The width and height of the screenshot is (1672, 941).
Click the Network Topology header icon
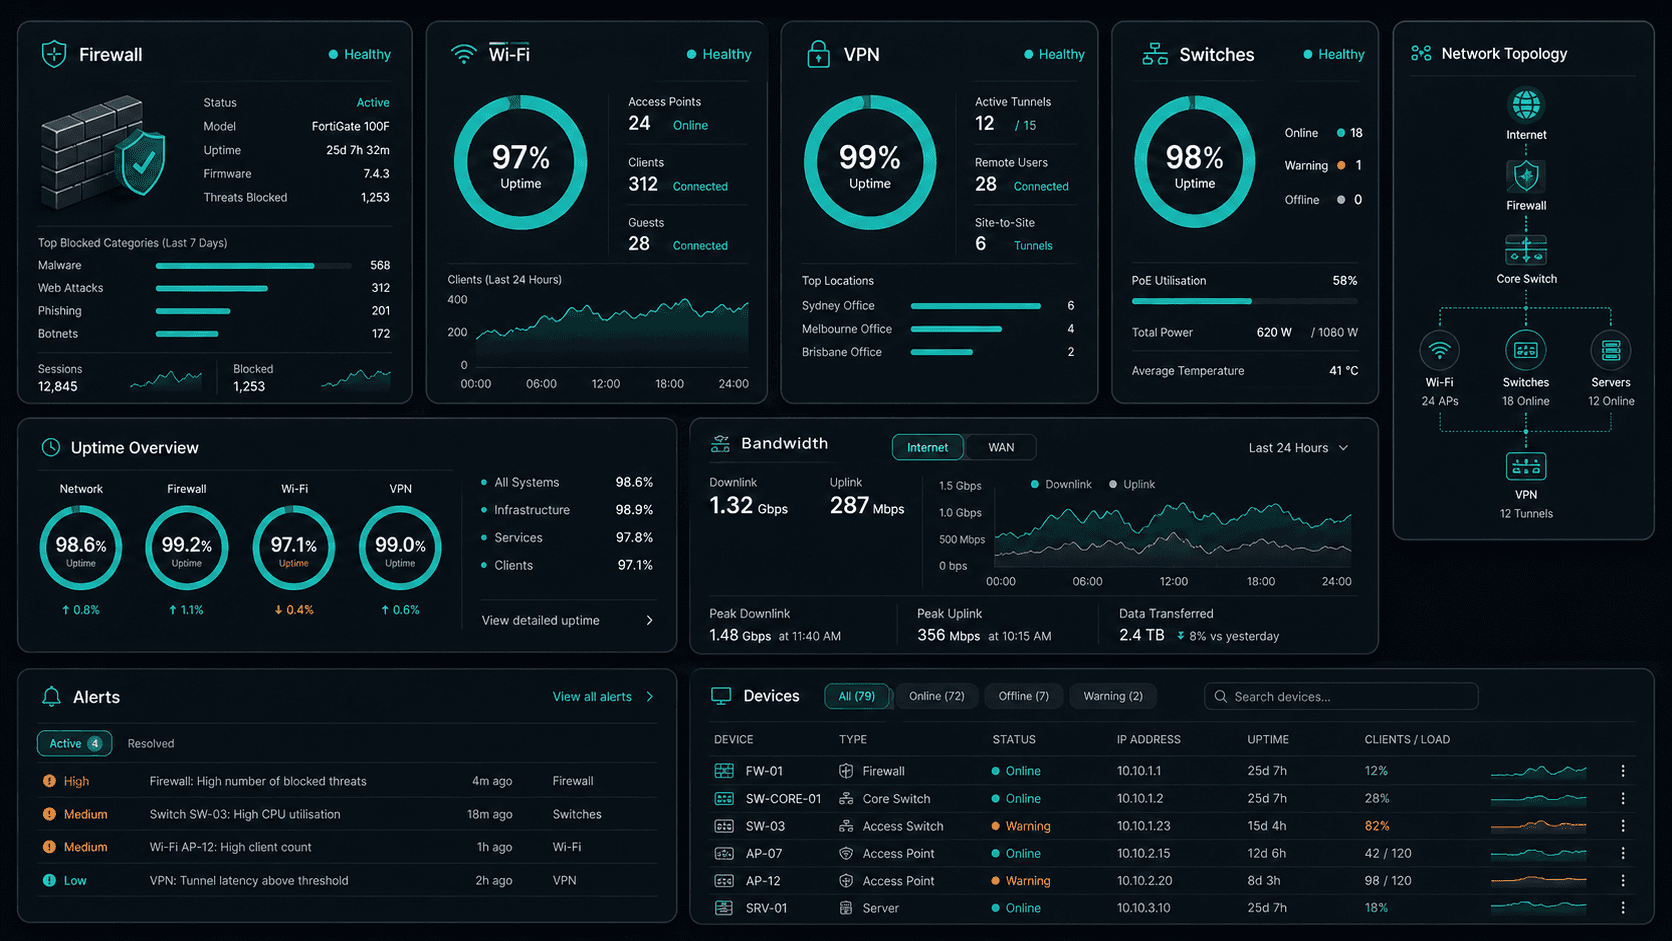[x=1421, y=53]
